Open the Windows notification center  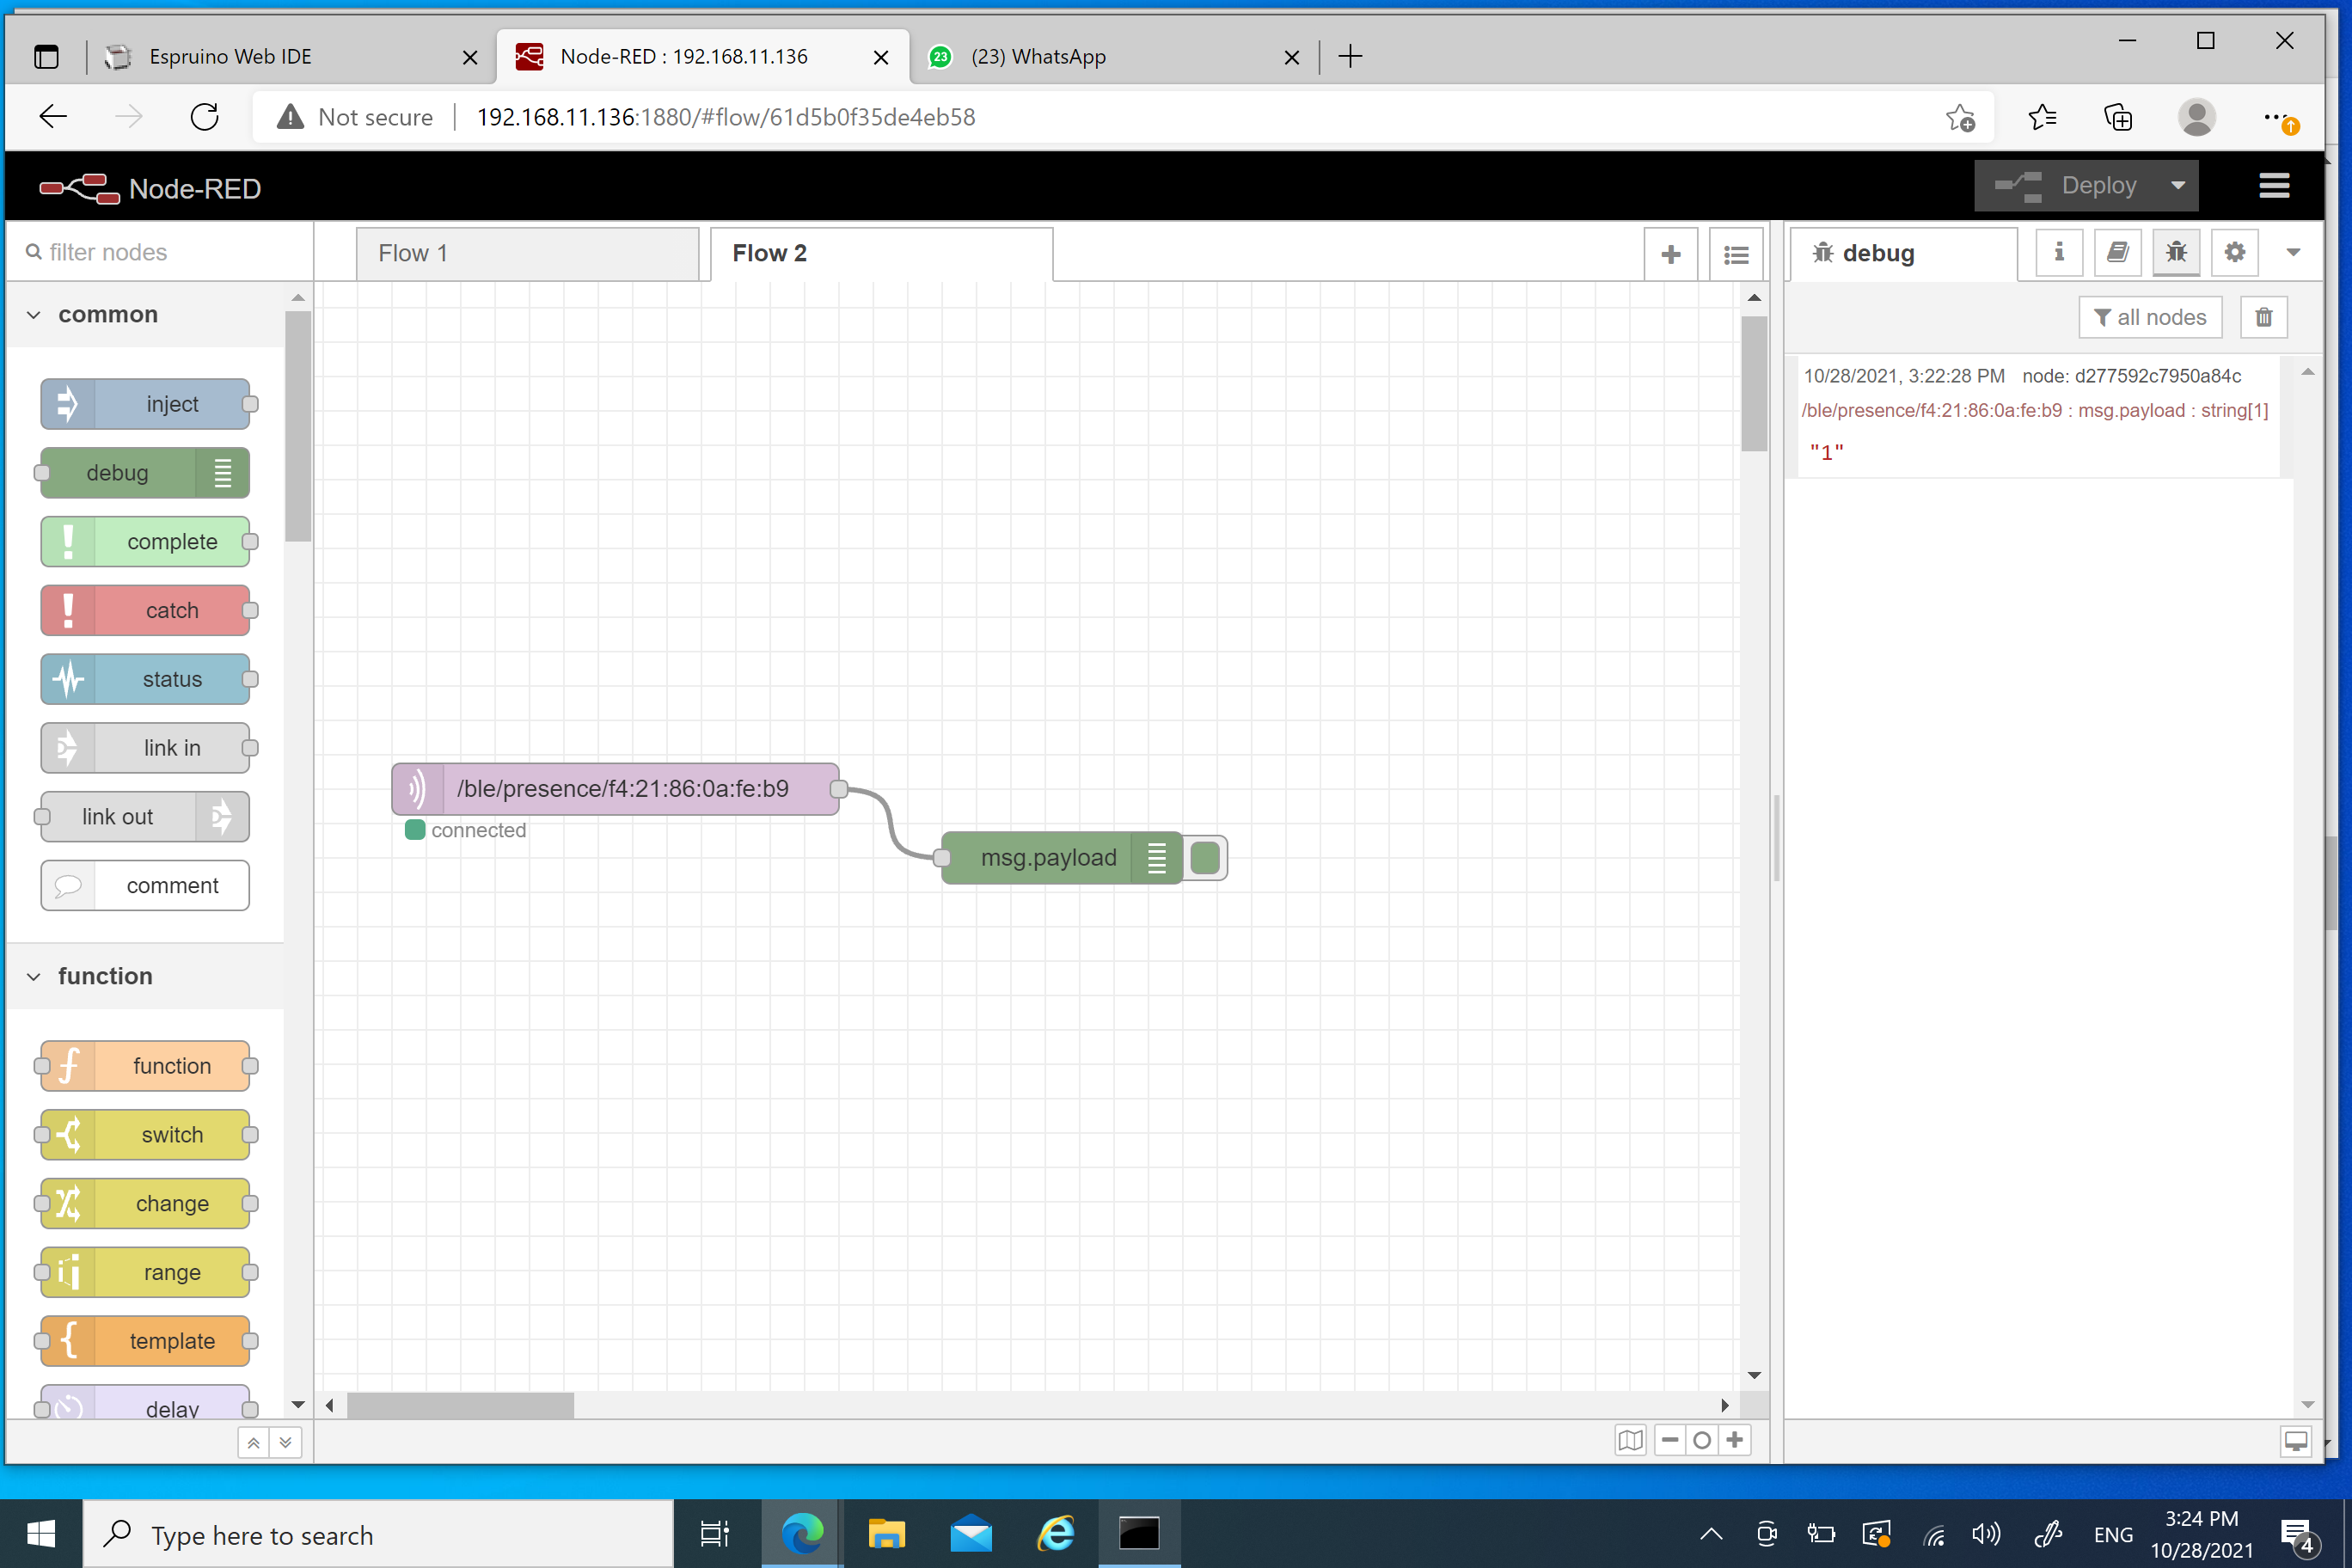pyautogui.click(x=2298, y=1534)
